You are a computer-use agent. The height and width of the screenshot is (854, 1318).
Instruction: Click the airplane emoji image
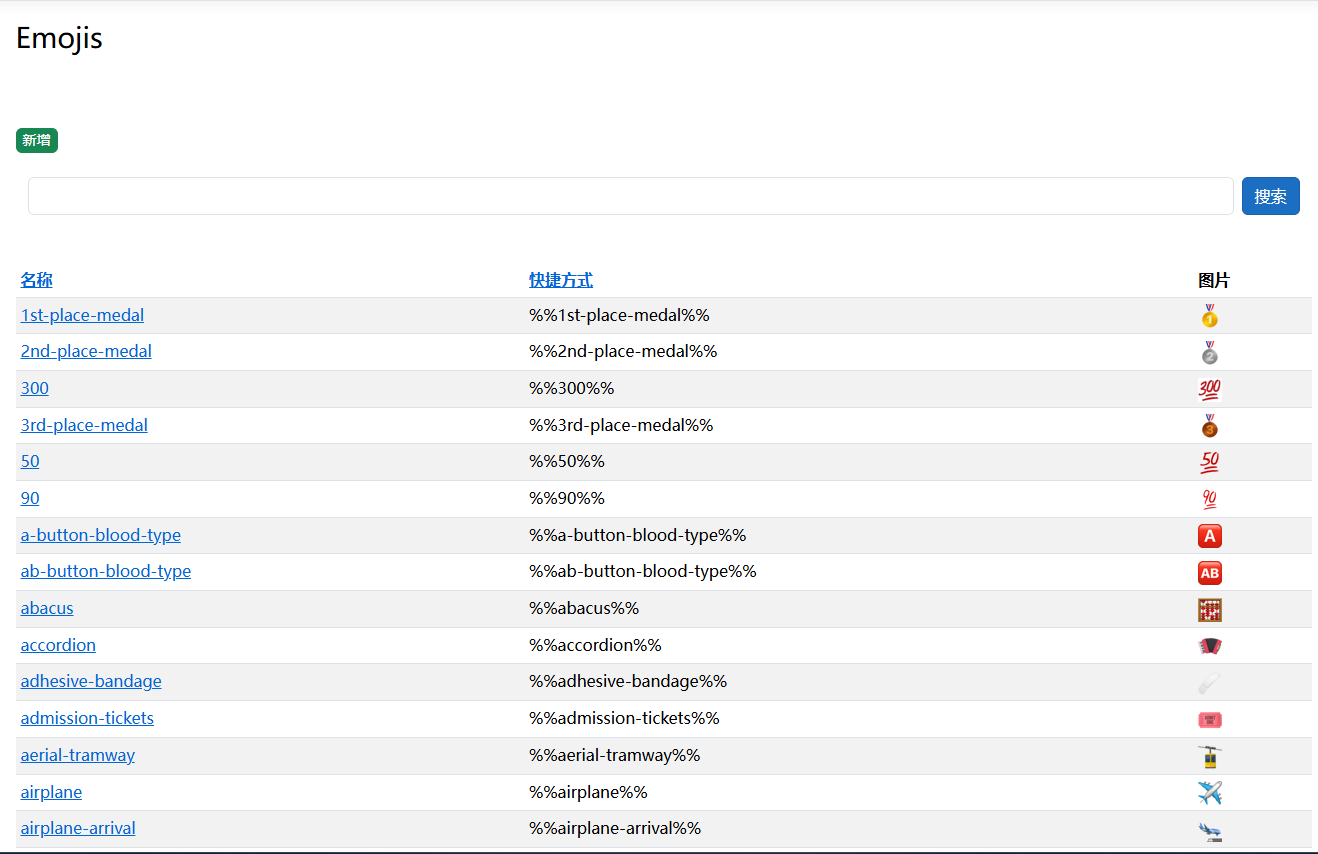tap(1209, 793)
